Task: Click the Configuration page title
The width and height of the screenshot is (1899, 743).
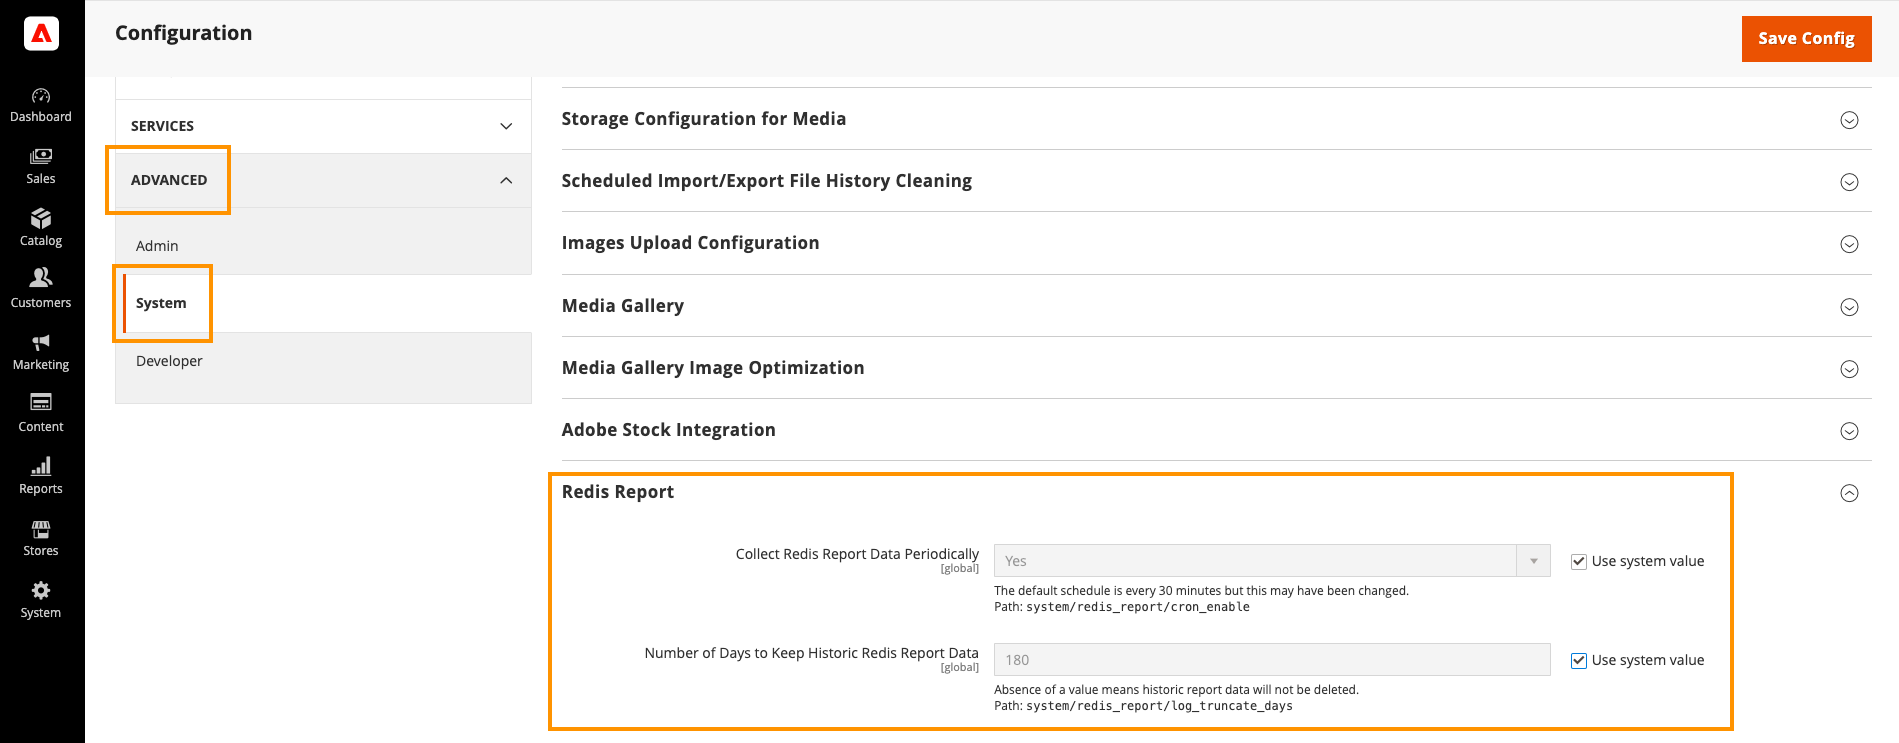Action: 184,33
